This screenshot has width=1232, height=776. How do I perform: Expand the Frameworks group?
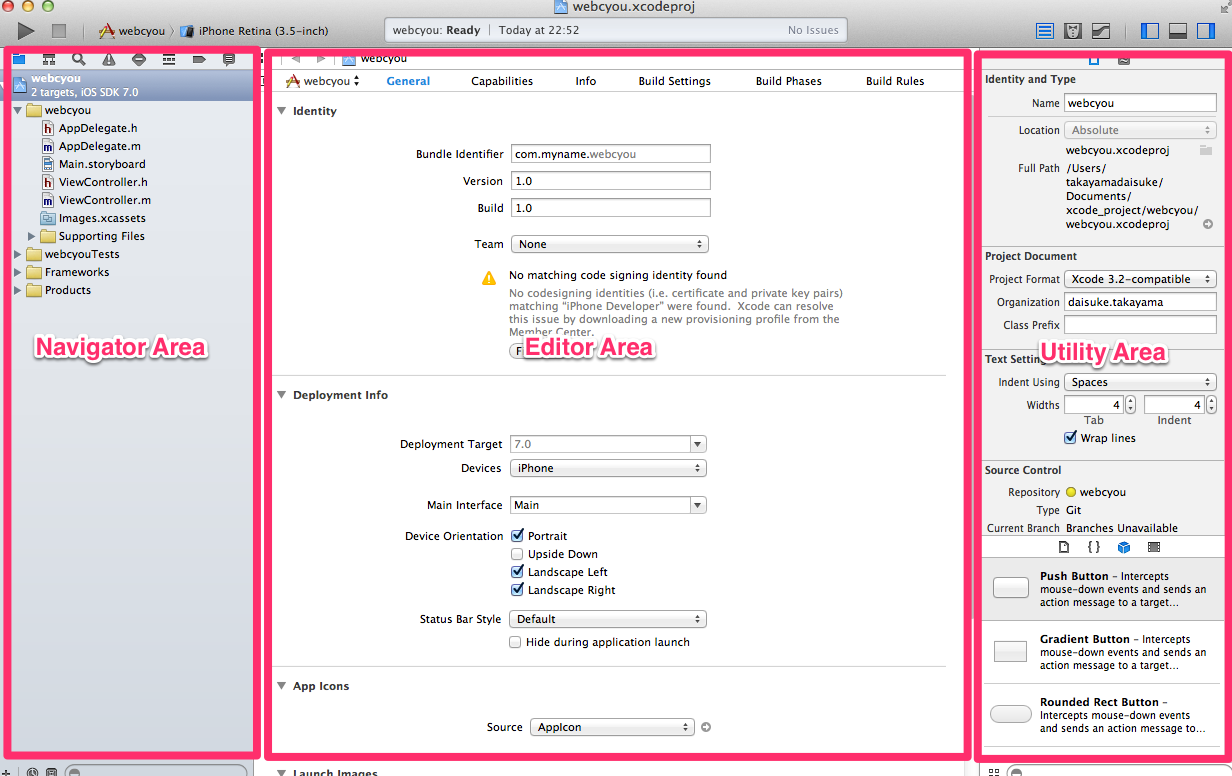point(18,272)
